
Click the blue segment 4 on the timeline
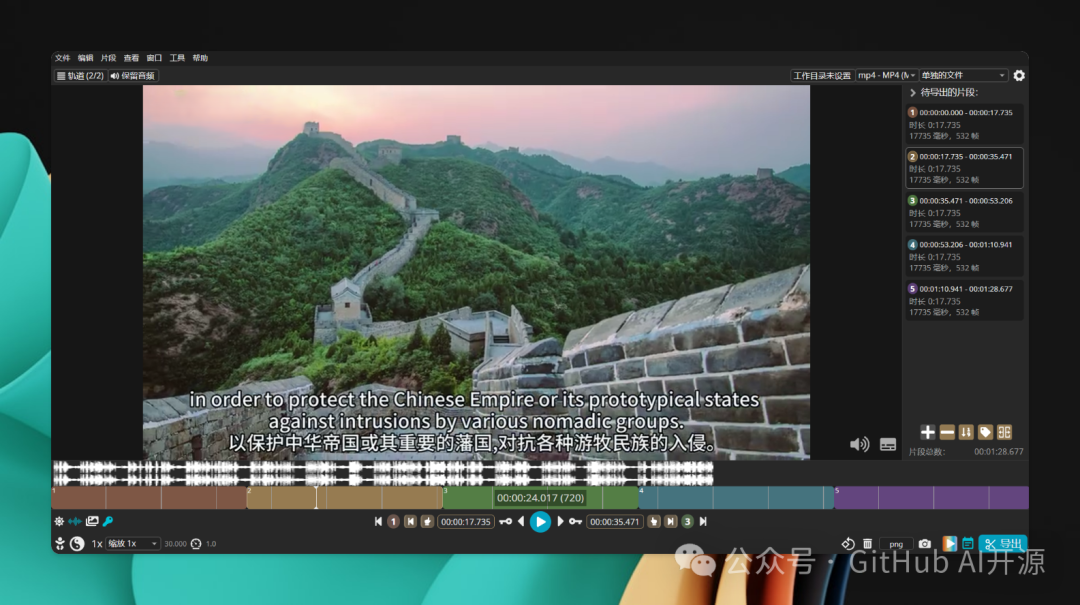pos(736,498)
